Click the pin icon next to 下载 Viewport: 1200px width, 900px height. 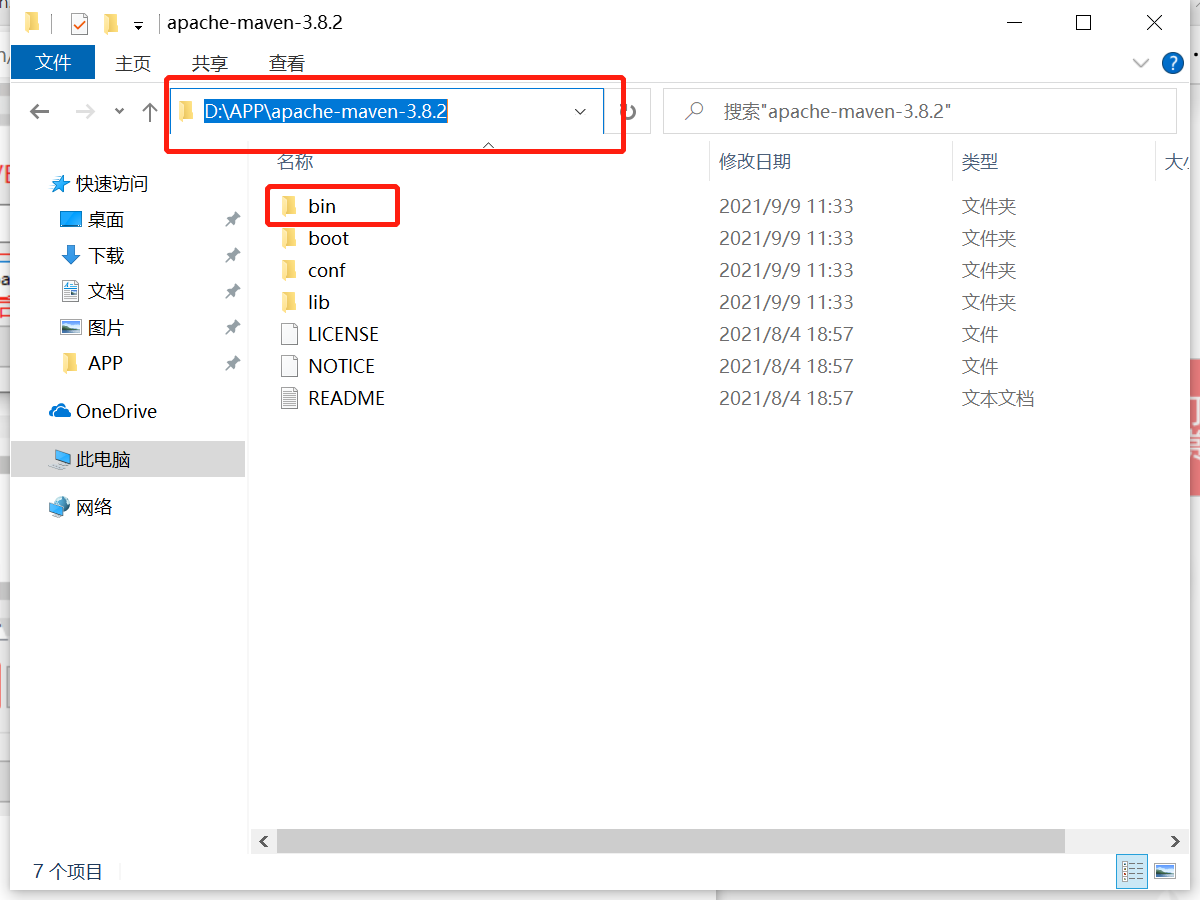pos(232,256)
